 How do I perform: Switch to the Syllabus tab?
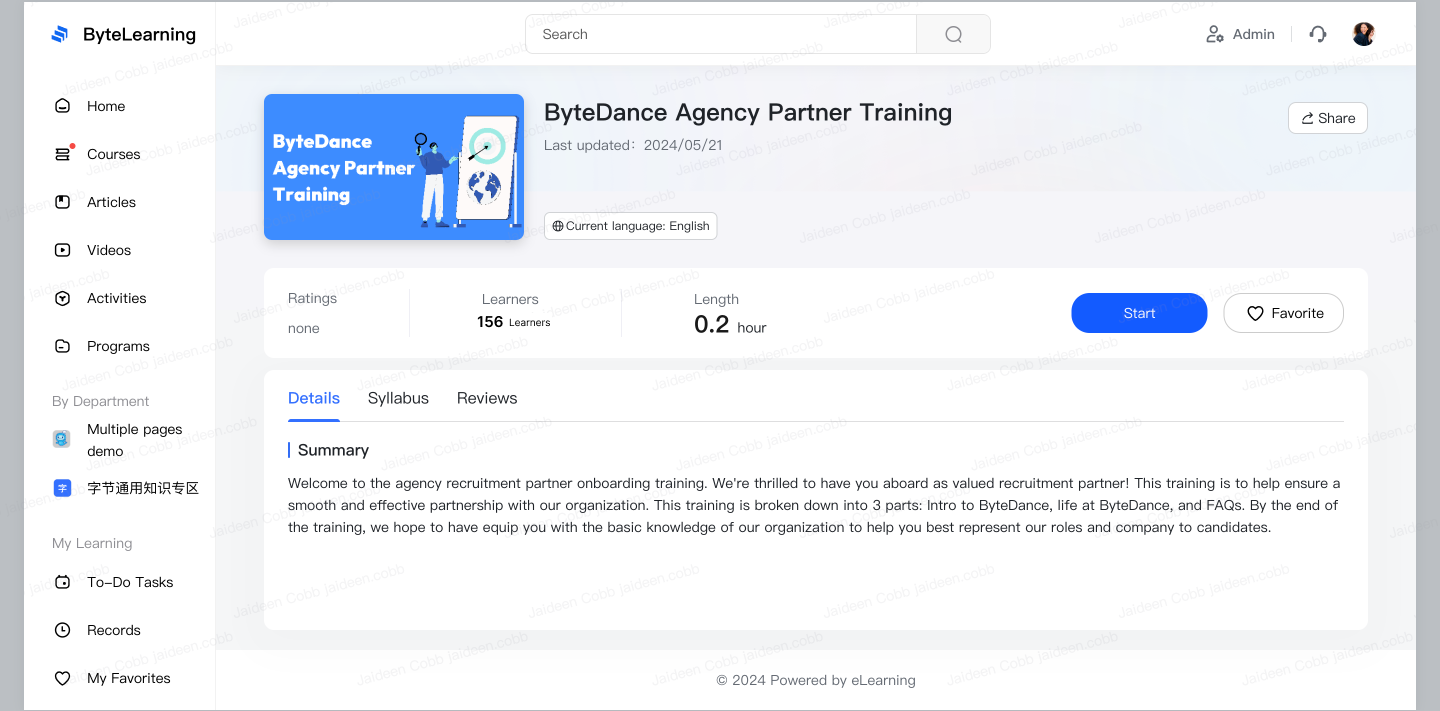(398, 398)
